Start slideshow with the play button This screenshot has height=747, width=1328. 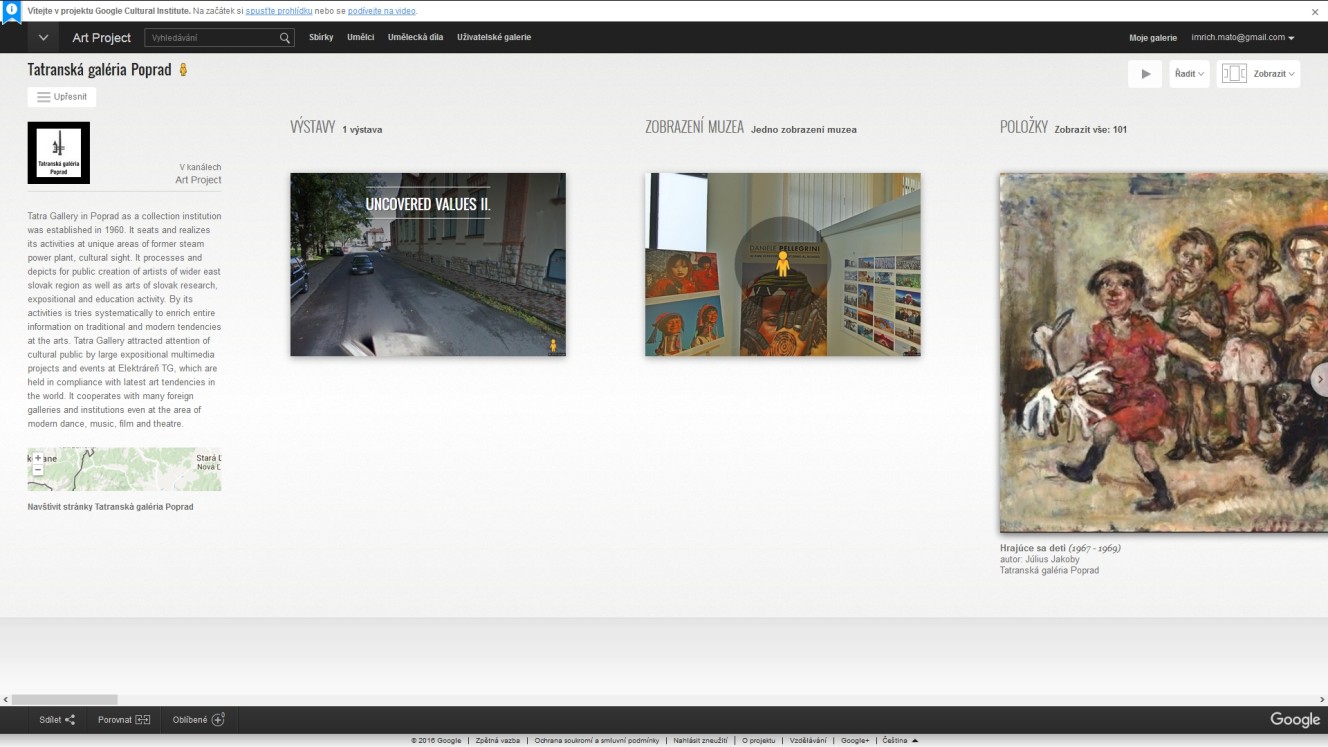click(1145, 74)
